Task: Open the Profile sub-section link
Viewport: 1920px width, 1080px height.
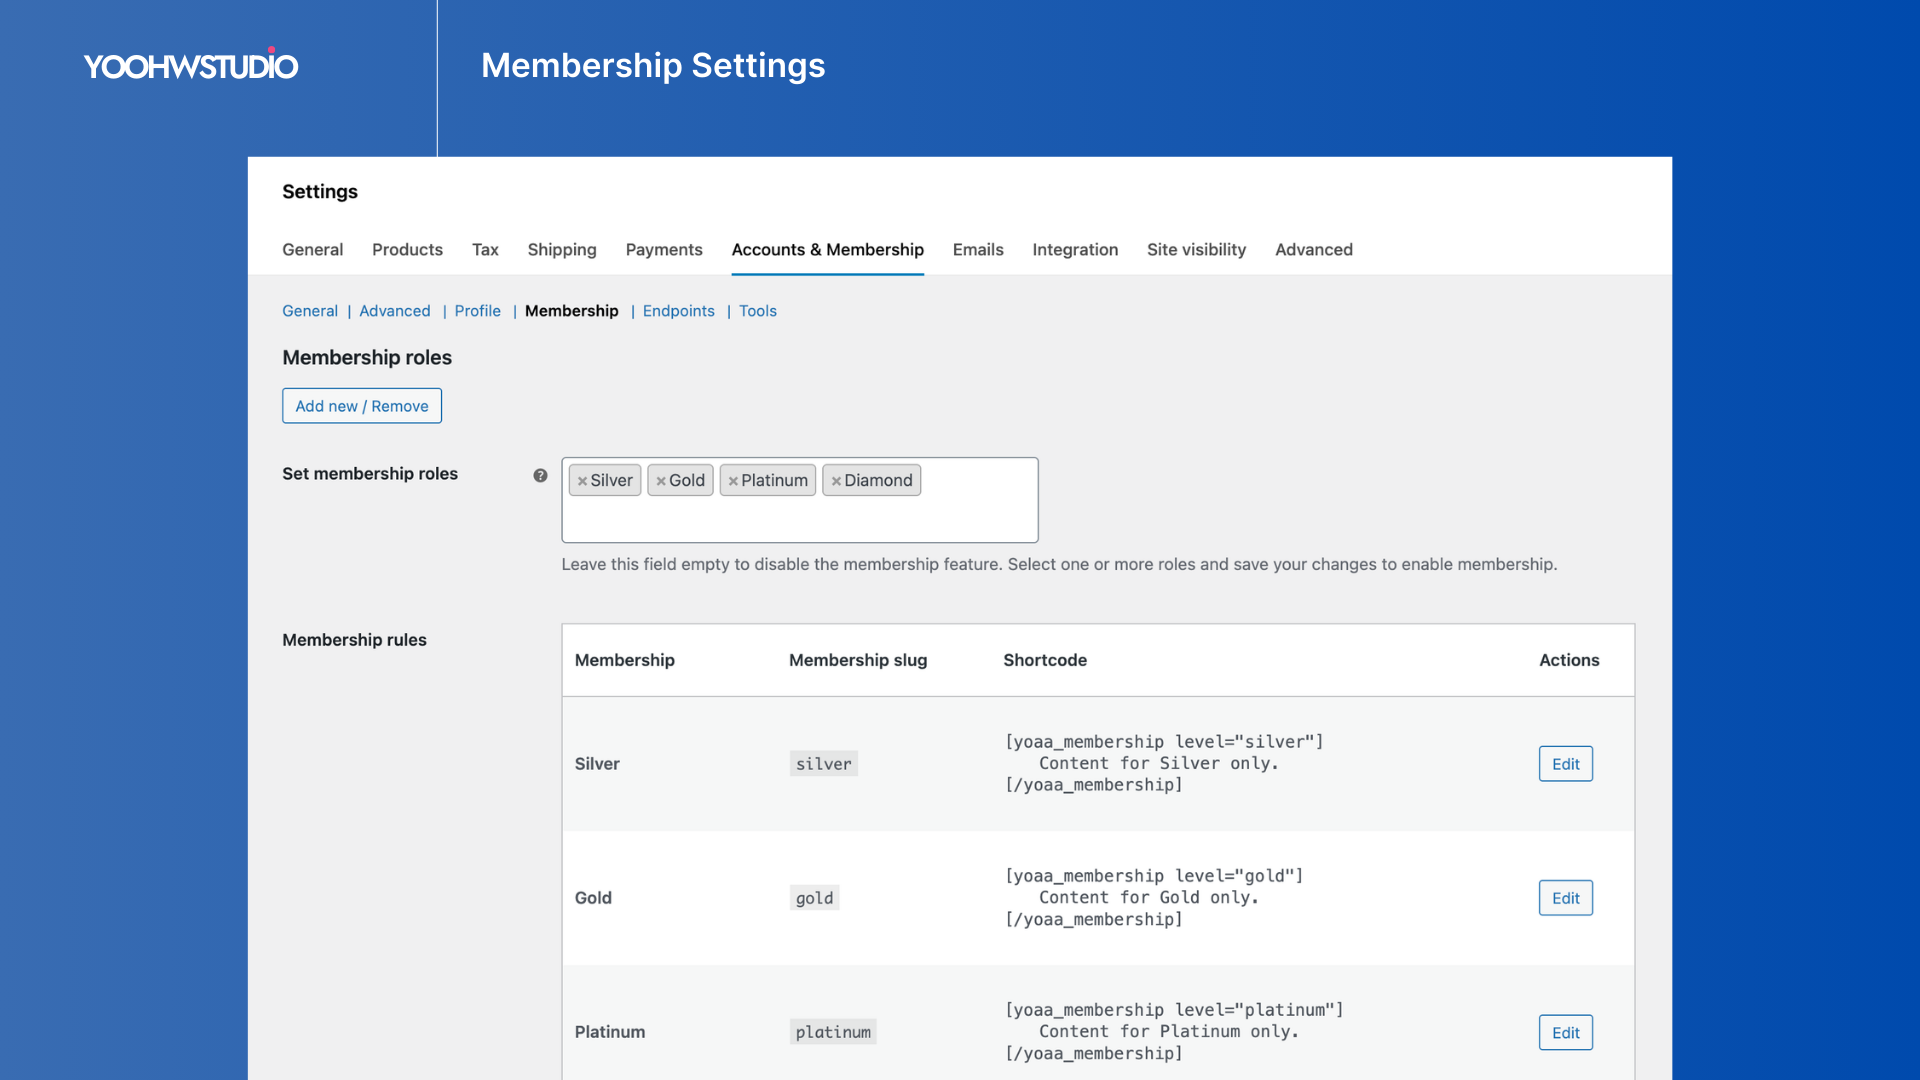Action: tap(477, 311)
